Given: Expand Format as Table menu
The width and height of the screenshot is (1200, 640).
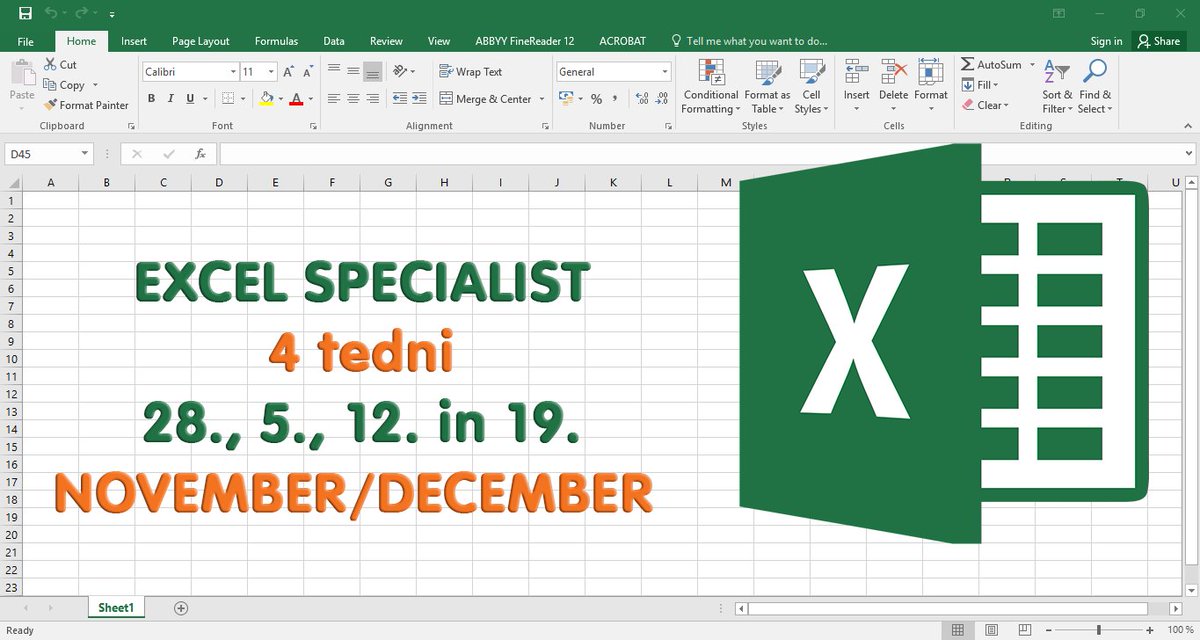Looking at the screenshot, I should pos(767,86).
